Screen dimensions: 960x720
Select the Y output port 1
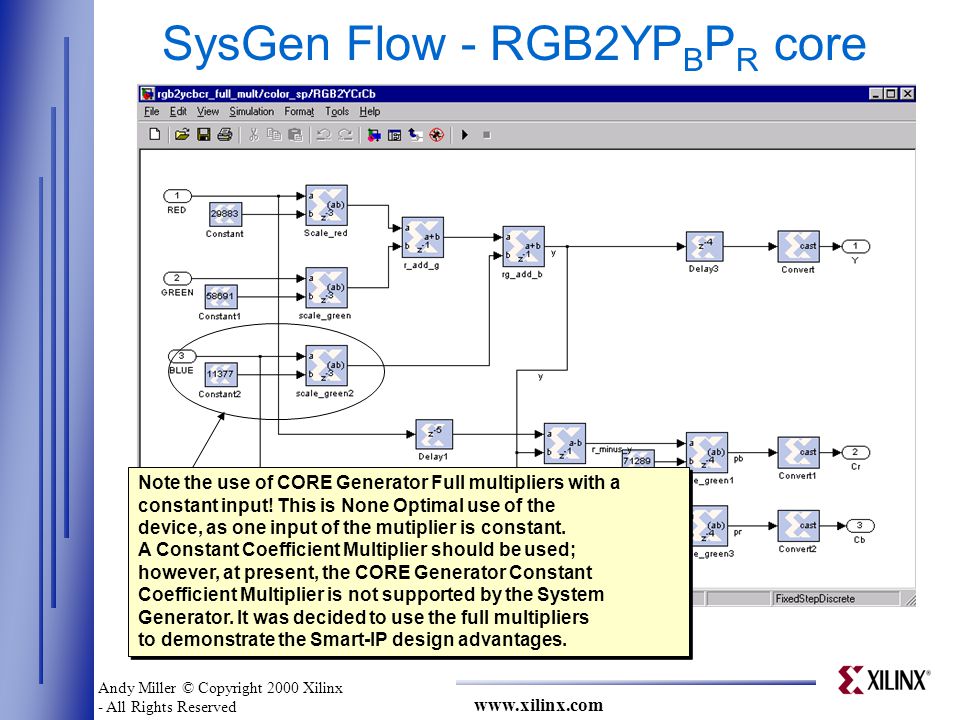856,247
